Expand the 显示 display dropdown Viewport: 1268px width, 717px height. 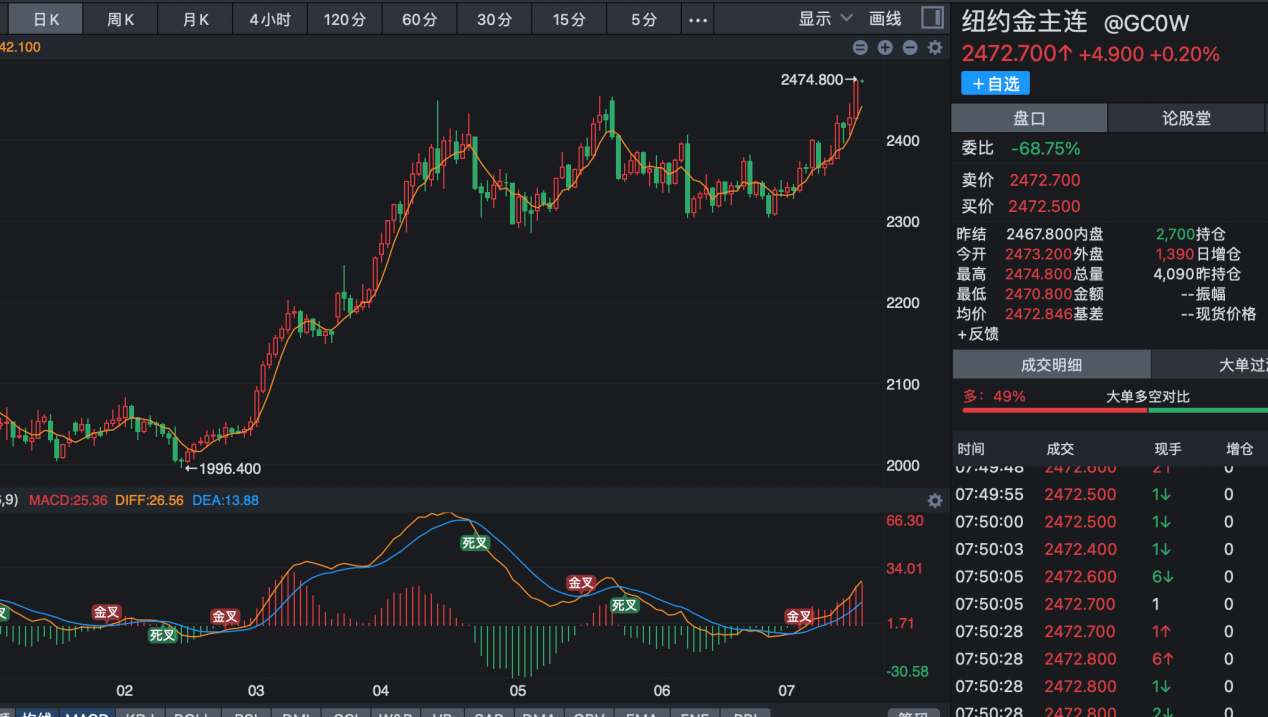[825, 18]
